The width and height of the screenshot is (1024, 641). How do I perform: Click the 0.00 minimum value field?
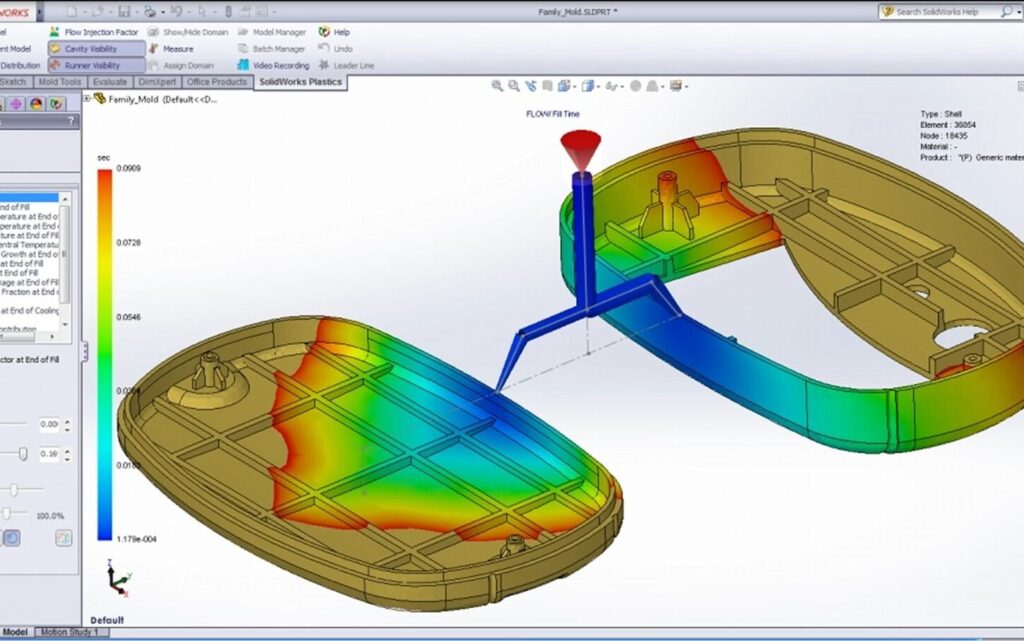tap(49, 424)
